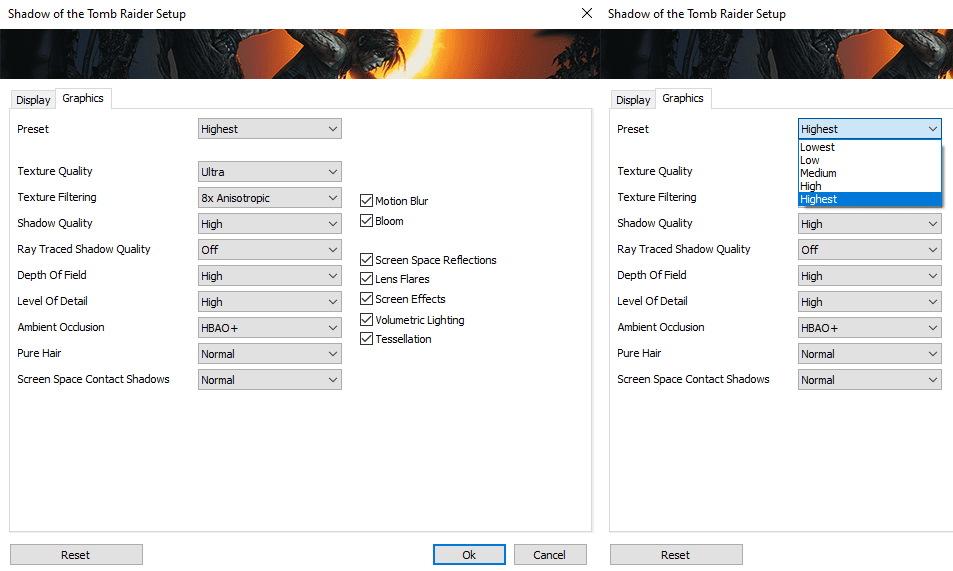This screenshot has width=953, height=571.
Task: Click the Cancel button
Action: tap(550, 555)
